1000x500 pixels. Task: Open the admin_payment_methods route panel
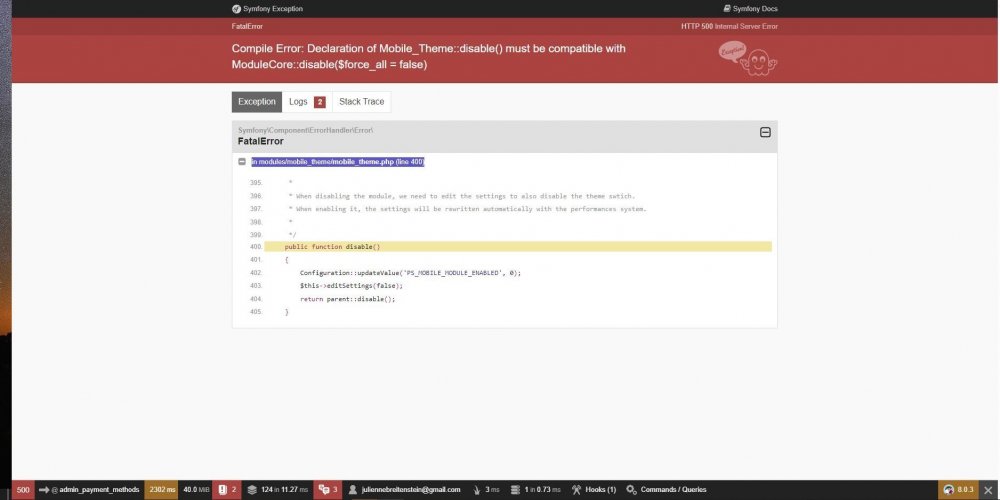89,490
